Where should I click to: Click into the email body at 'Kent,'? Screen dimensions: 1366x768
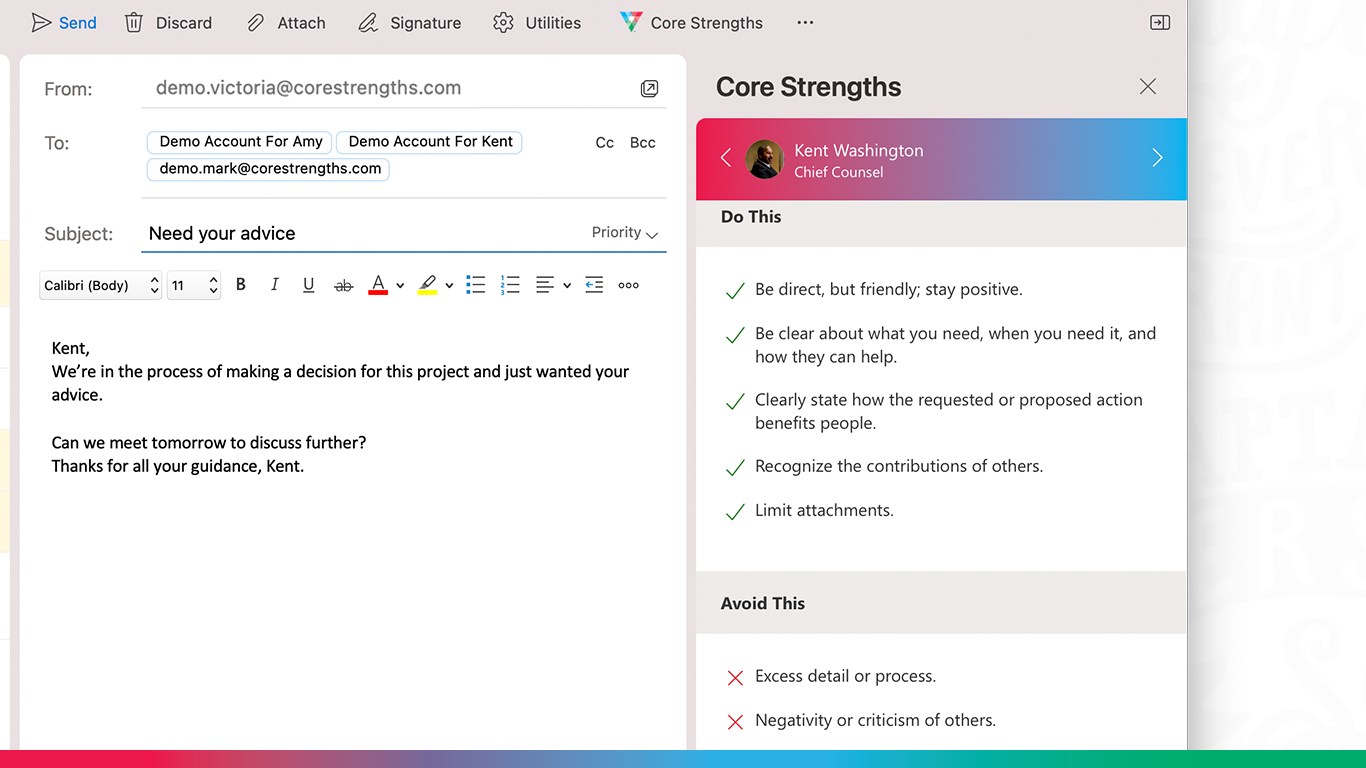pos(71,348)
